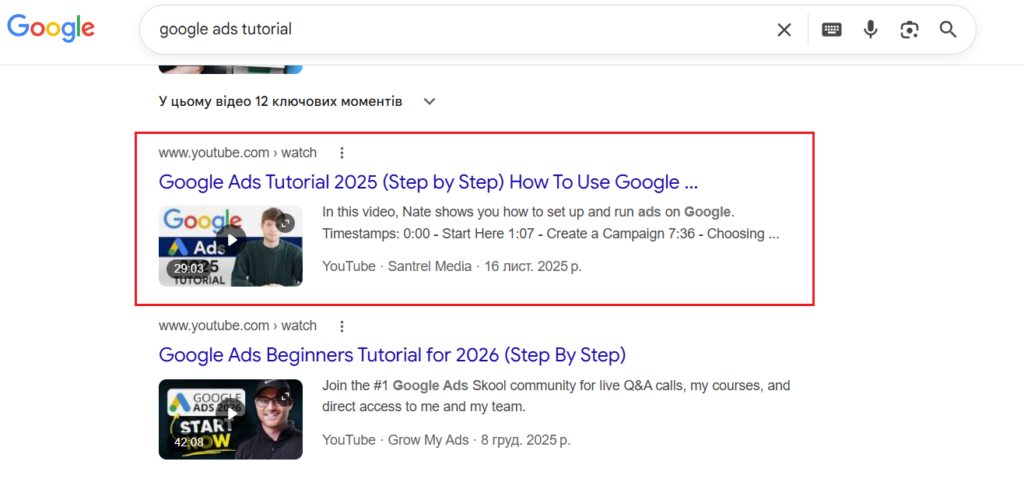Image resolution: width=1024 pixels, height=479 pixels.
Task: Click youtube.com › watch URL above 2025 tutorial
Action: (238, 153)
